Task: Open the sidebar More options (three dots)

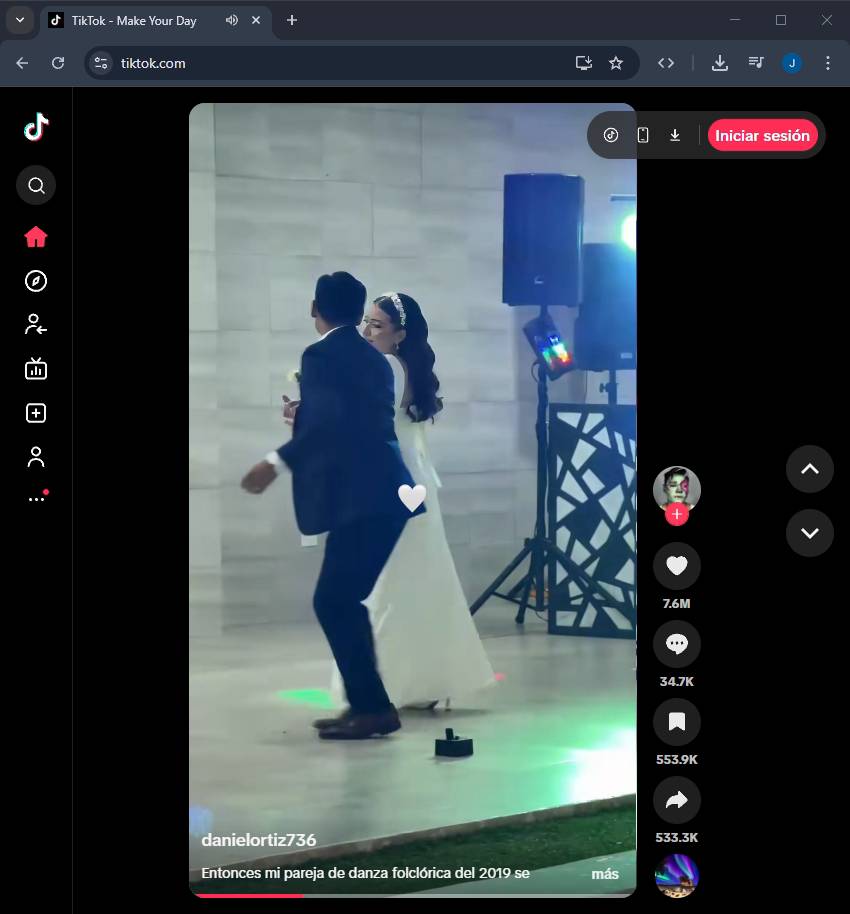Action: coord(36,498)
